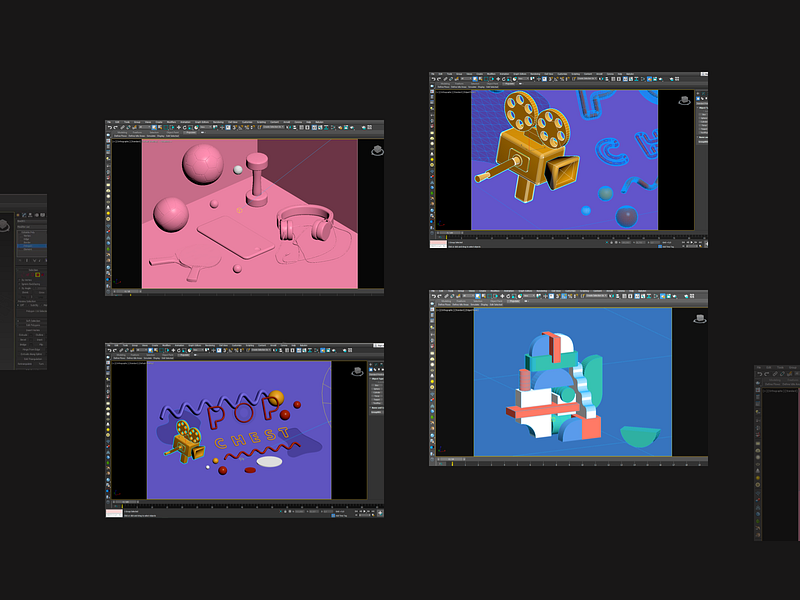Open Create tab in POP CHEST command panel
This screenshot has height=600, width=800.
point(371,364)
